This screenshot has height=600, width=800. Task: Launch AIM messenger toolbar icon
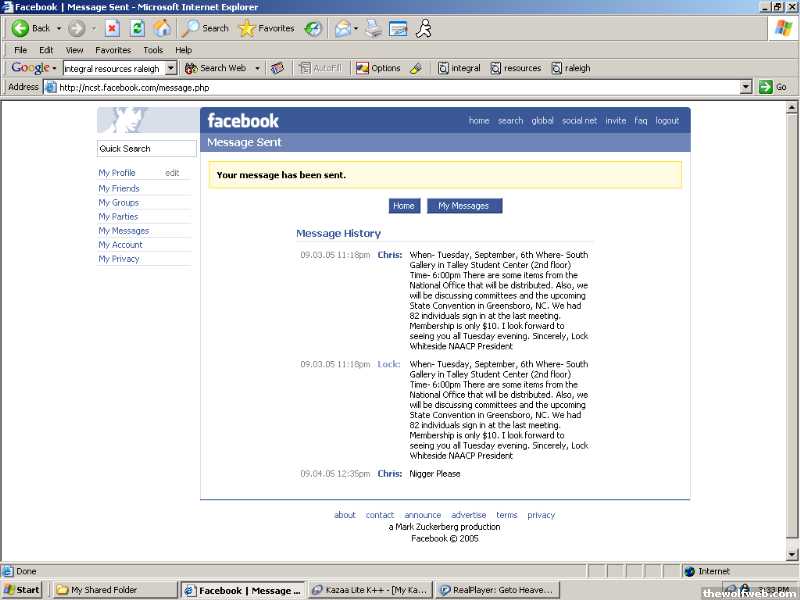click(x=424, y=28)
